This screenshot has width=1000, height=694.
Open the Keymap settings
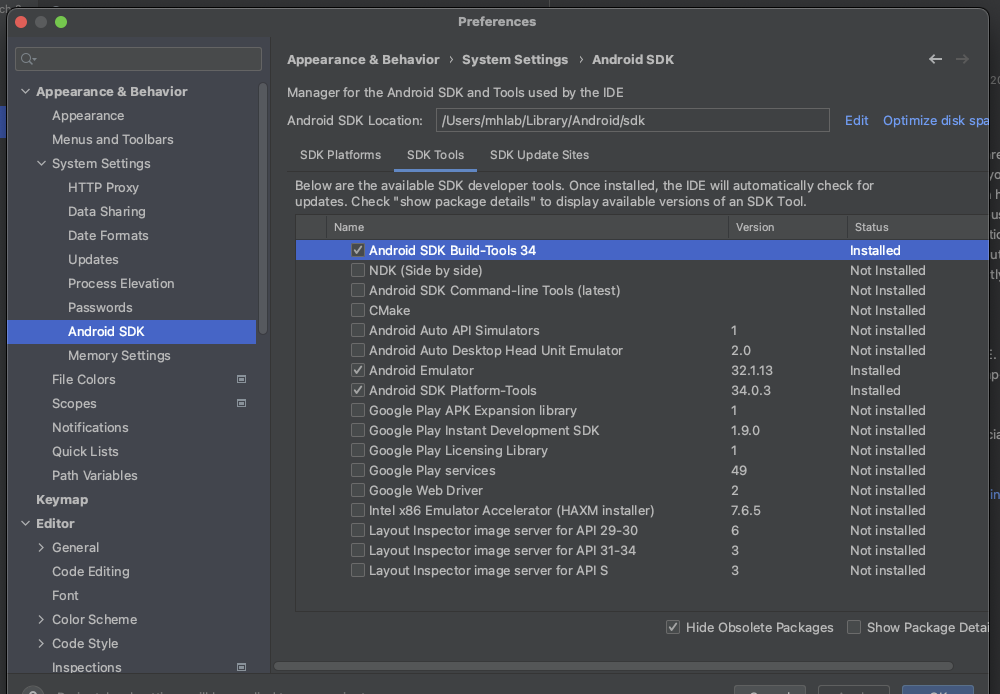pyautogui.click(x=62, y=499)
